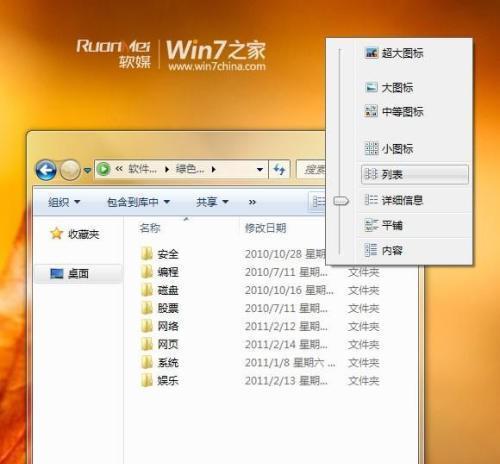Expand address bar history dropdown arrow

[260, 170]
